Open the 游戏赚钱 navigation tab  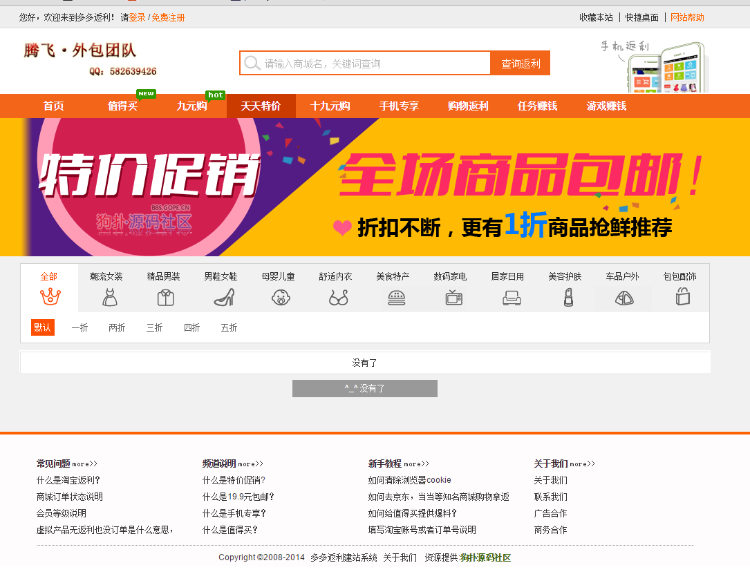[607, 106]
